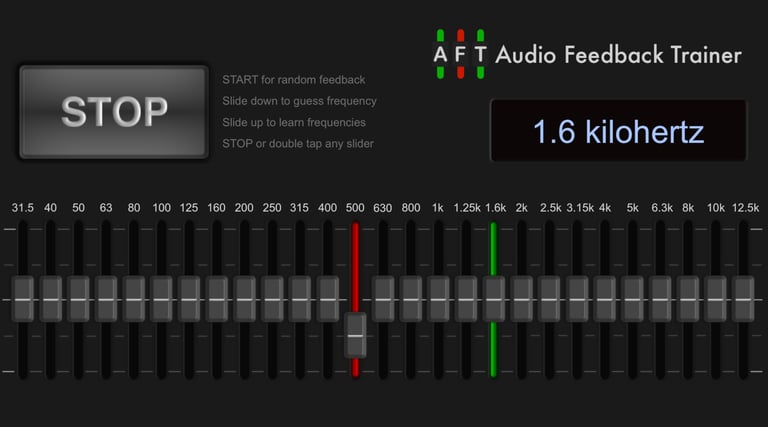Viewport: 768px width, 427px height.
Task: Select the 250 Hz slider knob
Action: coord(272,299)
